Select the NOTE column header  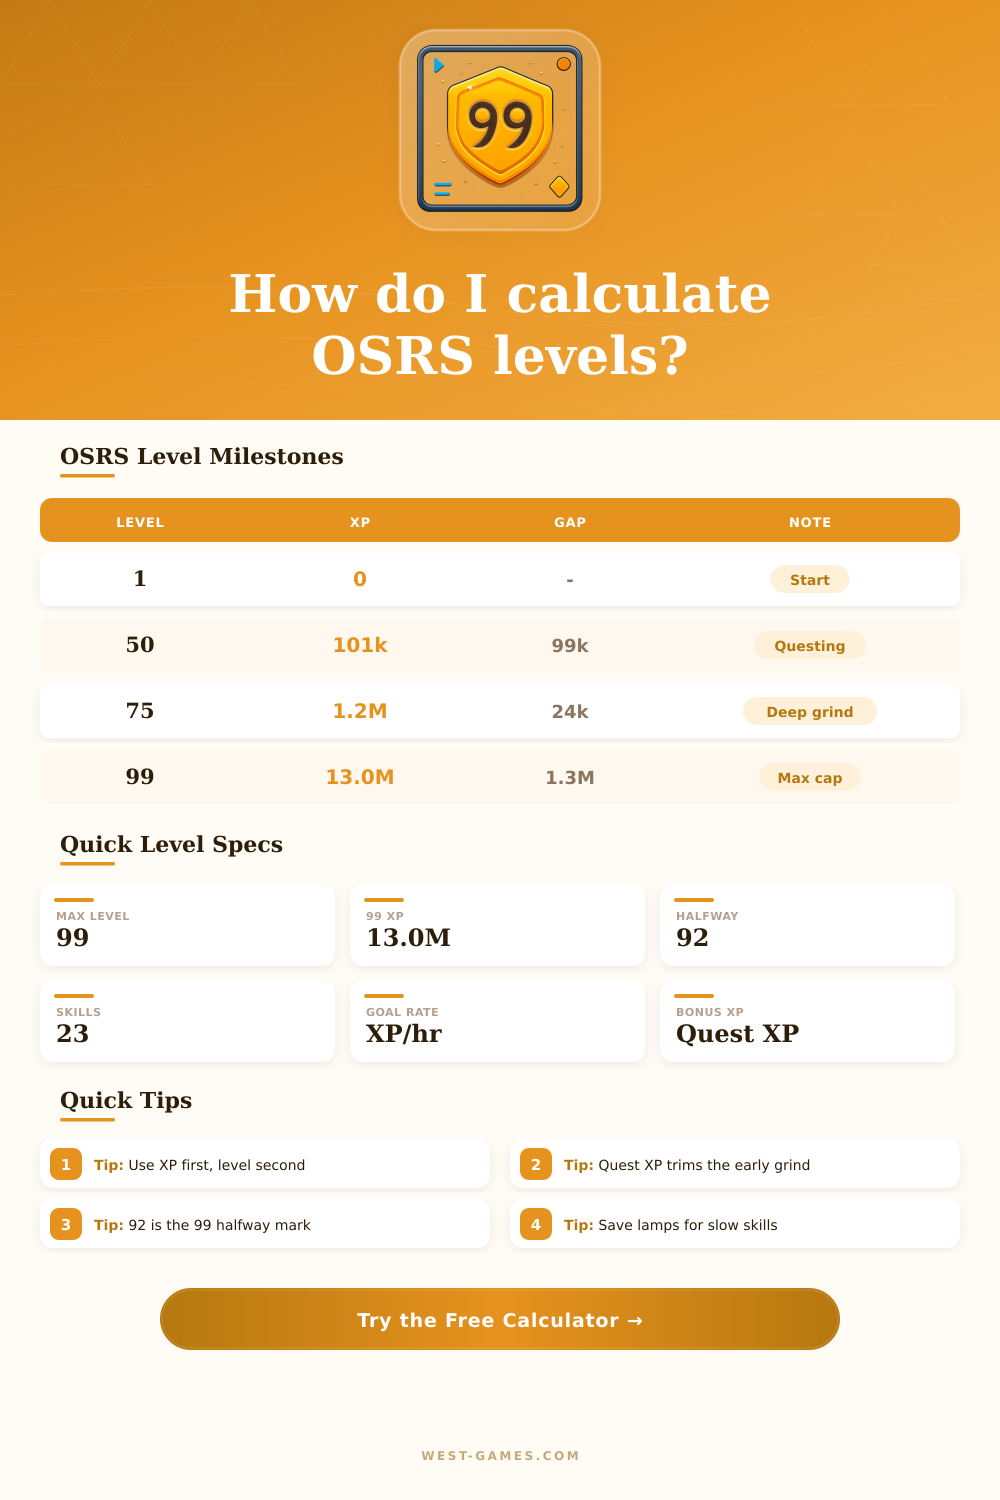click(810, 522)
